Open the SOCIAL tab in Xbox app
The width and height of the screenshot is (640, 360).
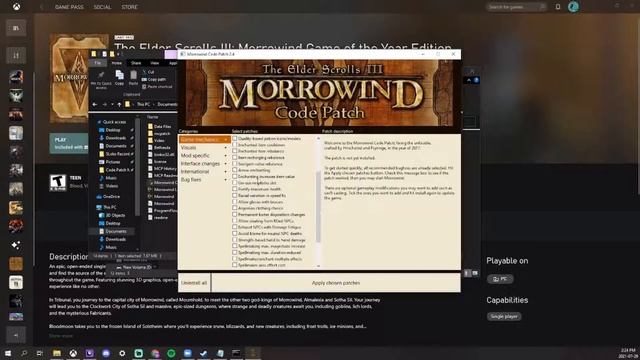pyautogui.click(x=102, y=7)
